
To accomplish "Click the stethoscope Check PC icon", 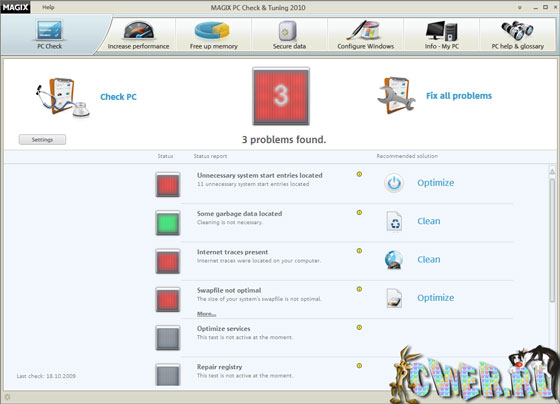I will pos(63,97).
